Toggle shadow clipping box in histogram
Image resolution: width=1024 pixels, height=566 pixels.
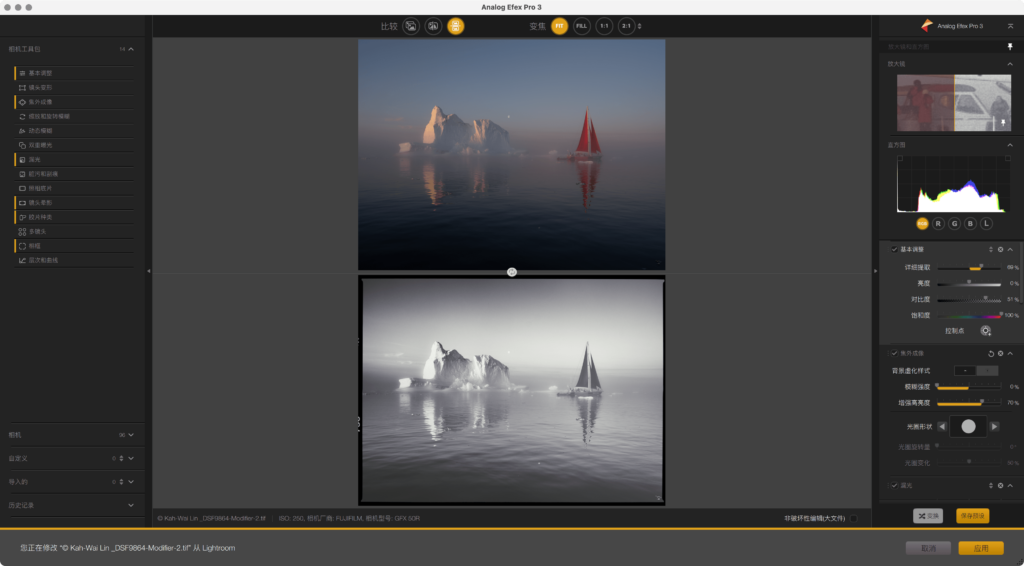(x=900, y=159)
